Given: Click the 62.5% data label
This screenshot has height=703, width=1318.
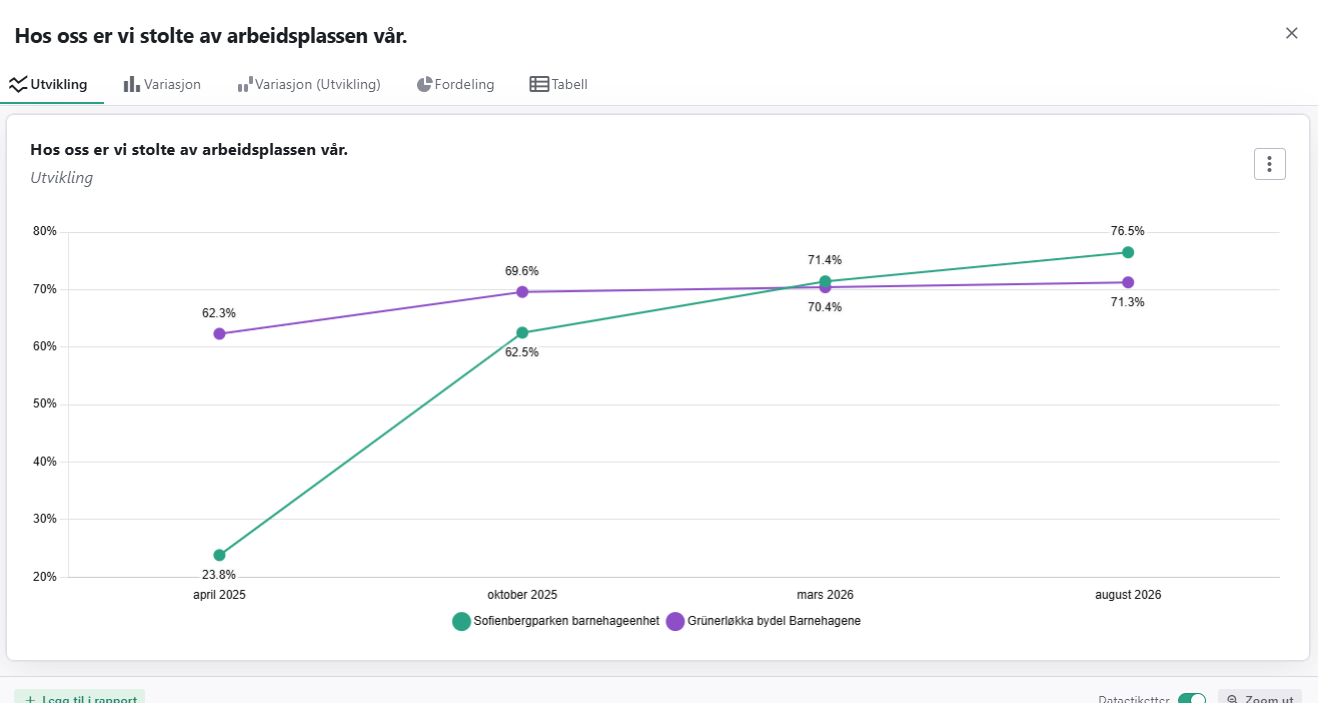Looking at the screenshot, I should [522, 352].
